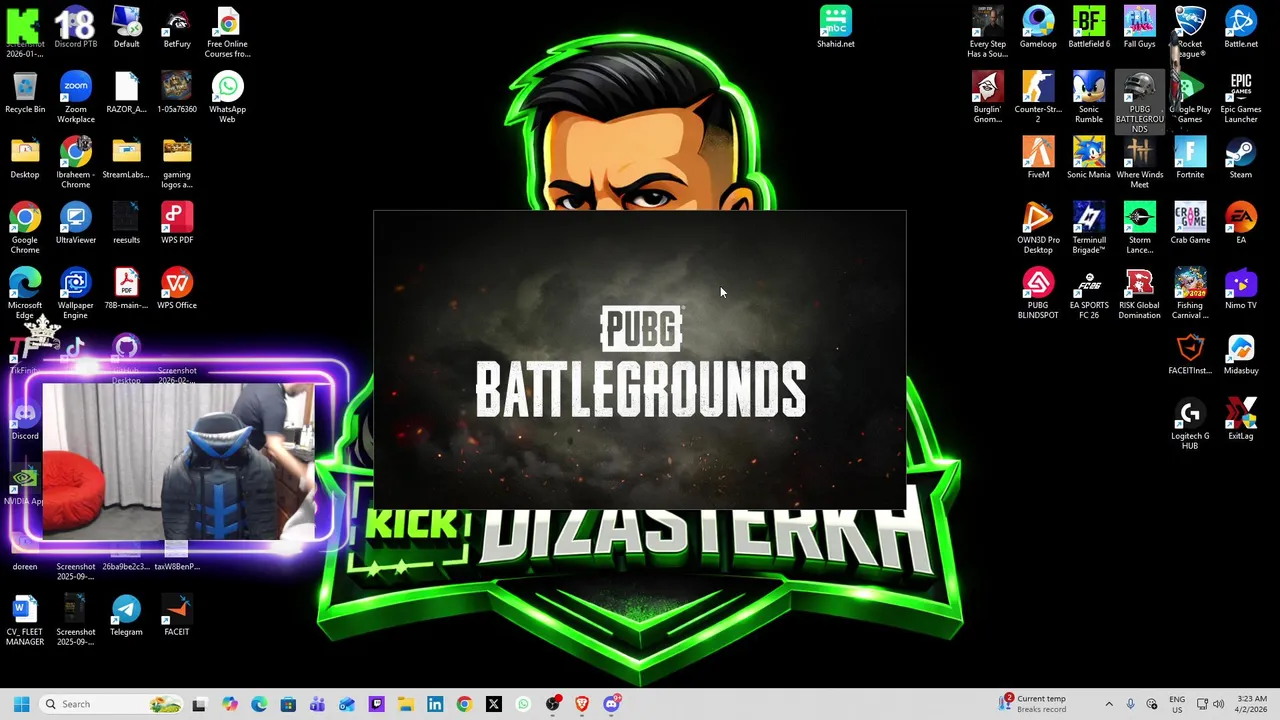1280x720 pixels.
Task: Open File Explorer from the taskbar
Action: coord(405,704)
